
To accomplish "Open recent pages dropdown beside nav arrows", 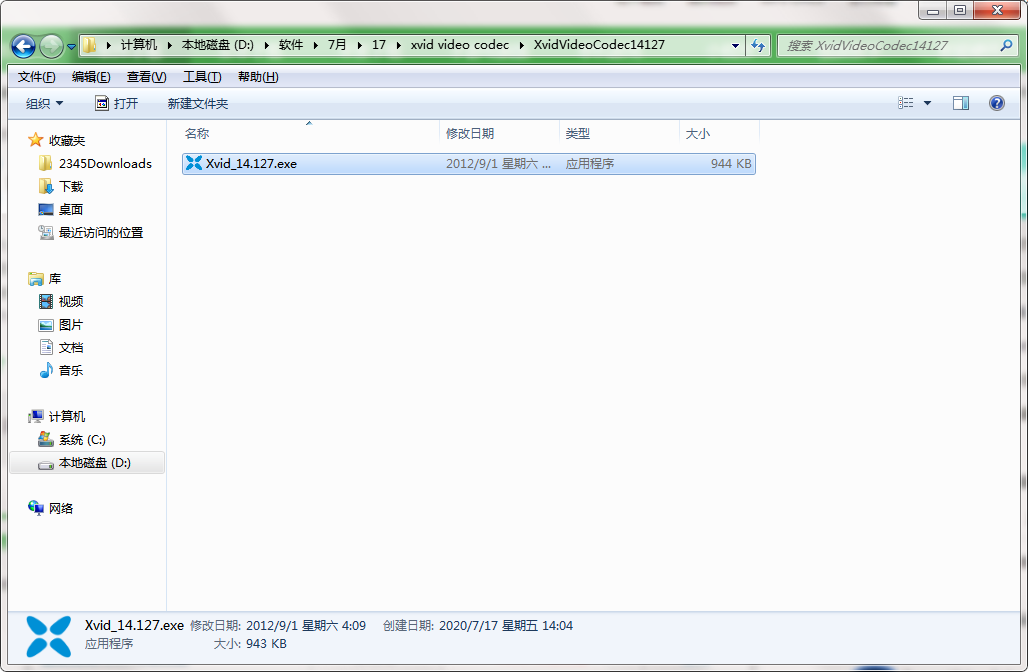I will click(x=71, y=47).
